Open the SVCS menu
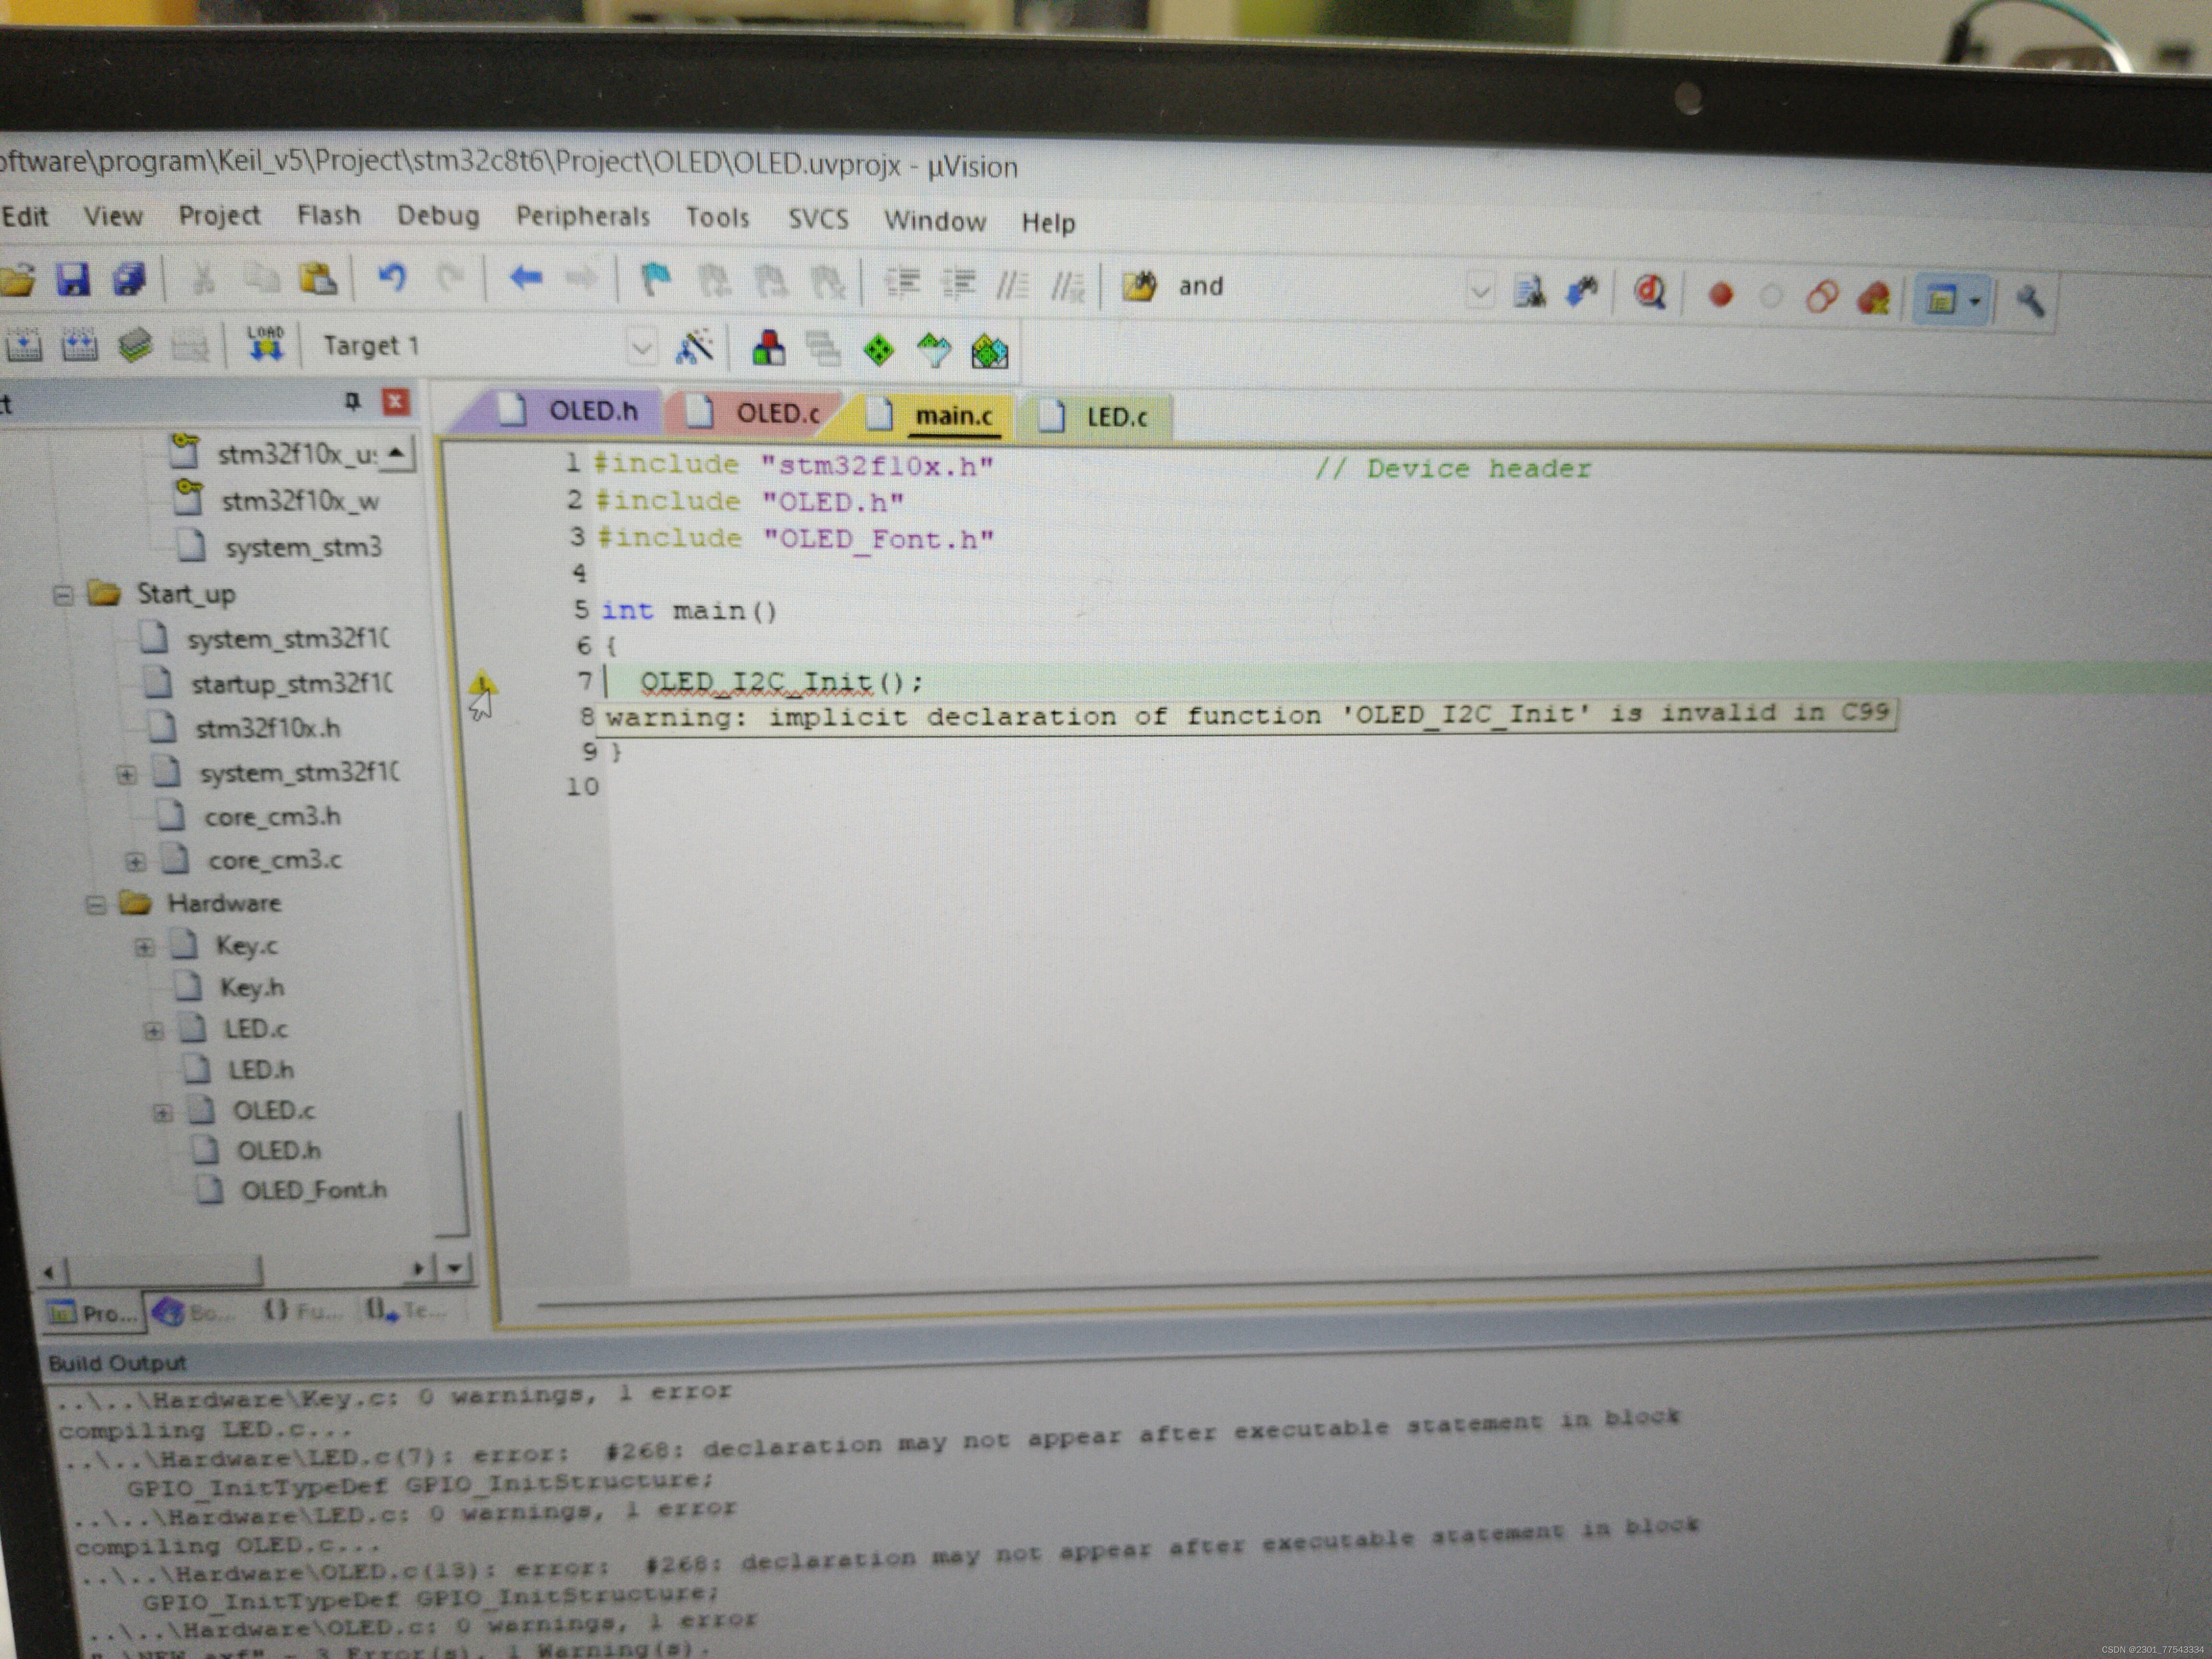The height and width of the screenshot is (1659, 2212). coord(818,219)
